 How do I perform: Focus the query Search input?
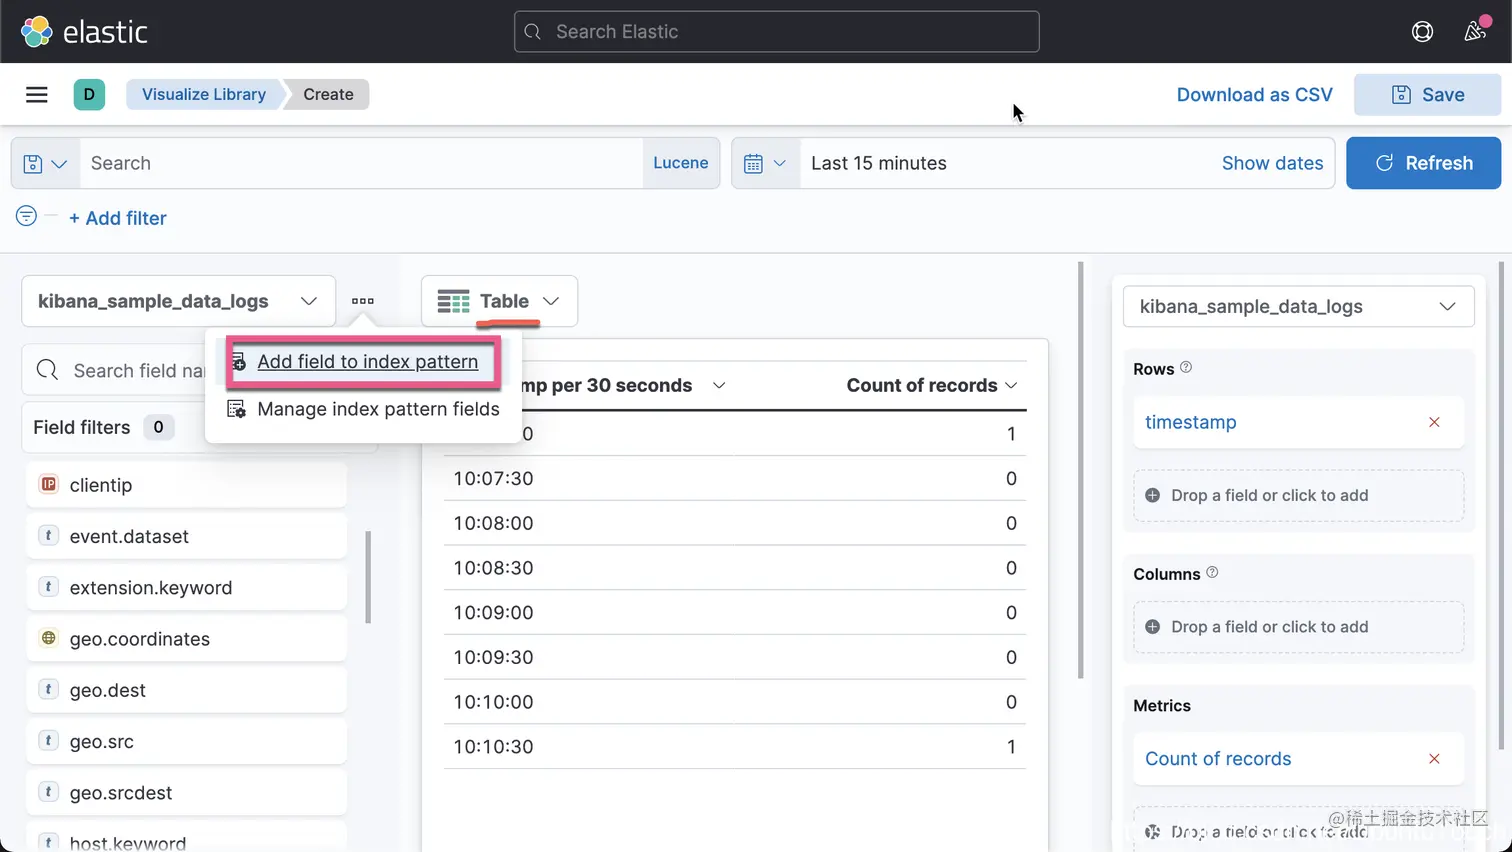point(361,163)
